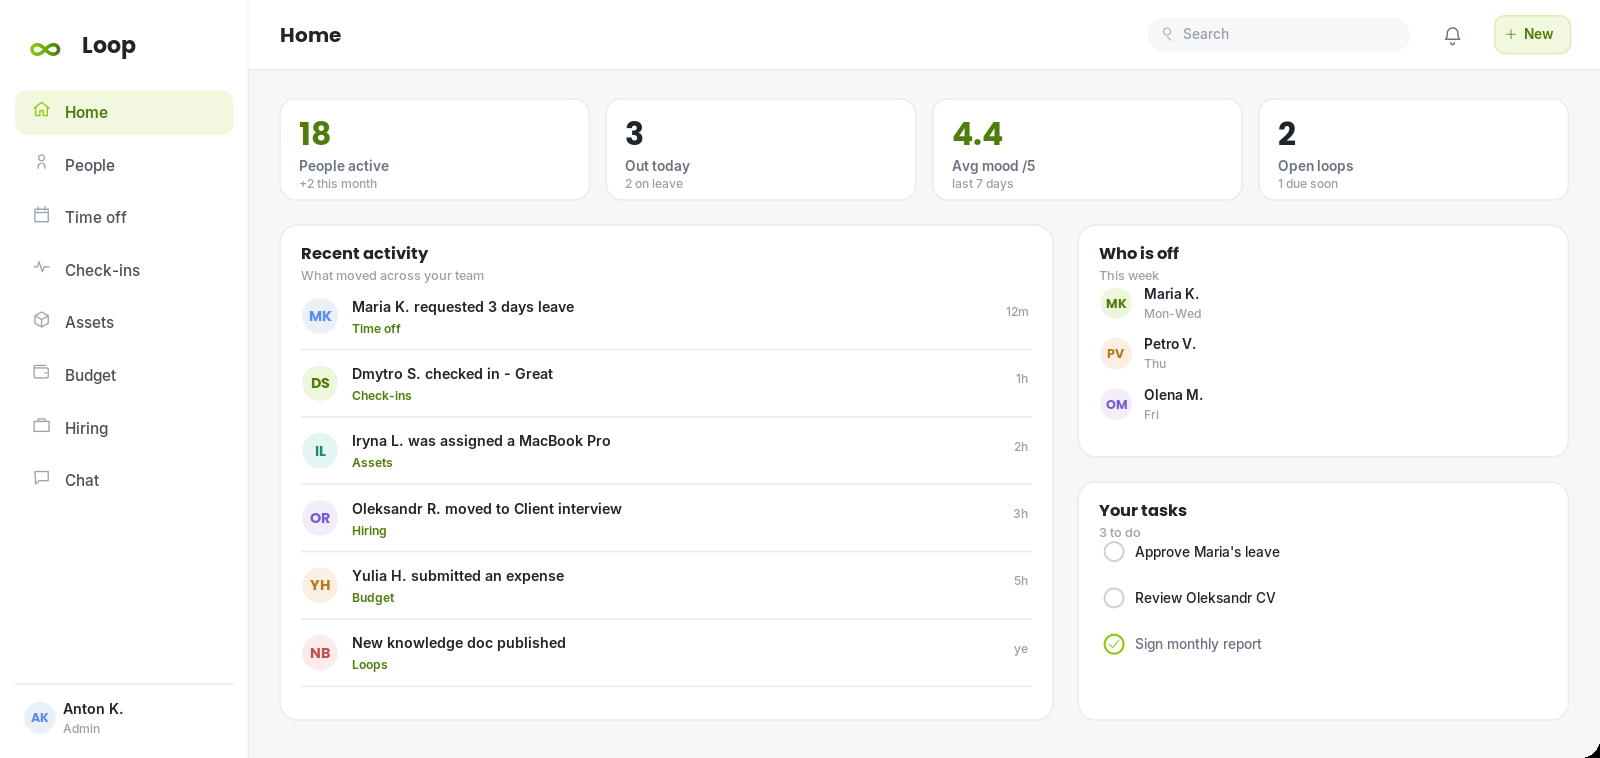Go to People in sidebar
Viewport: 1600px width, 758px height.
[124, 165]
